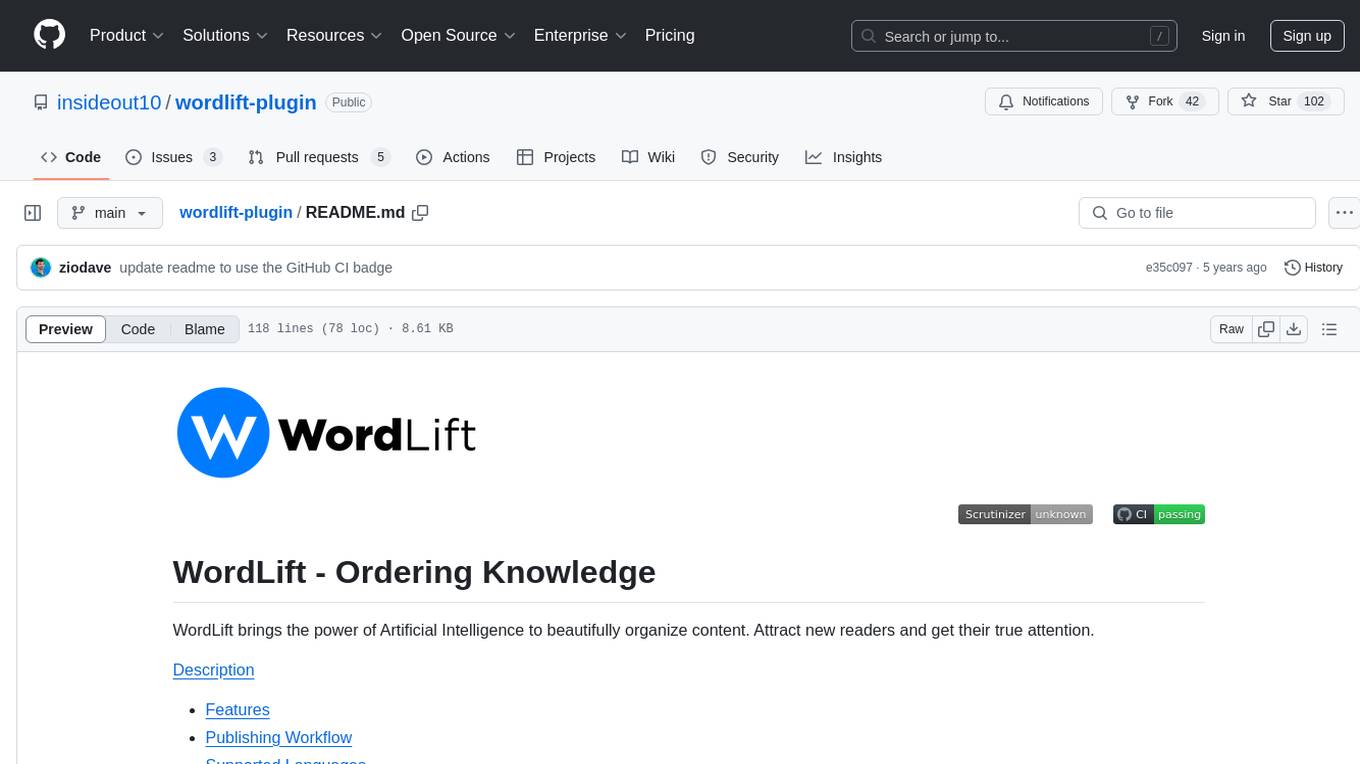Click the Scrutinizer unknown badge

pyautogui.click(x=1025, y=514)
